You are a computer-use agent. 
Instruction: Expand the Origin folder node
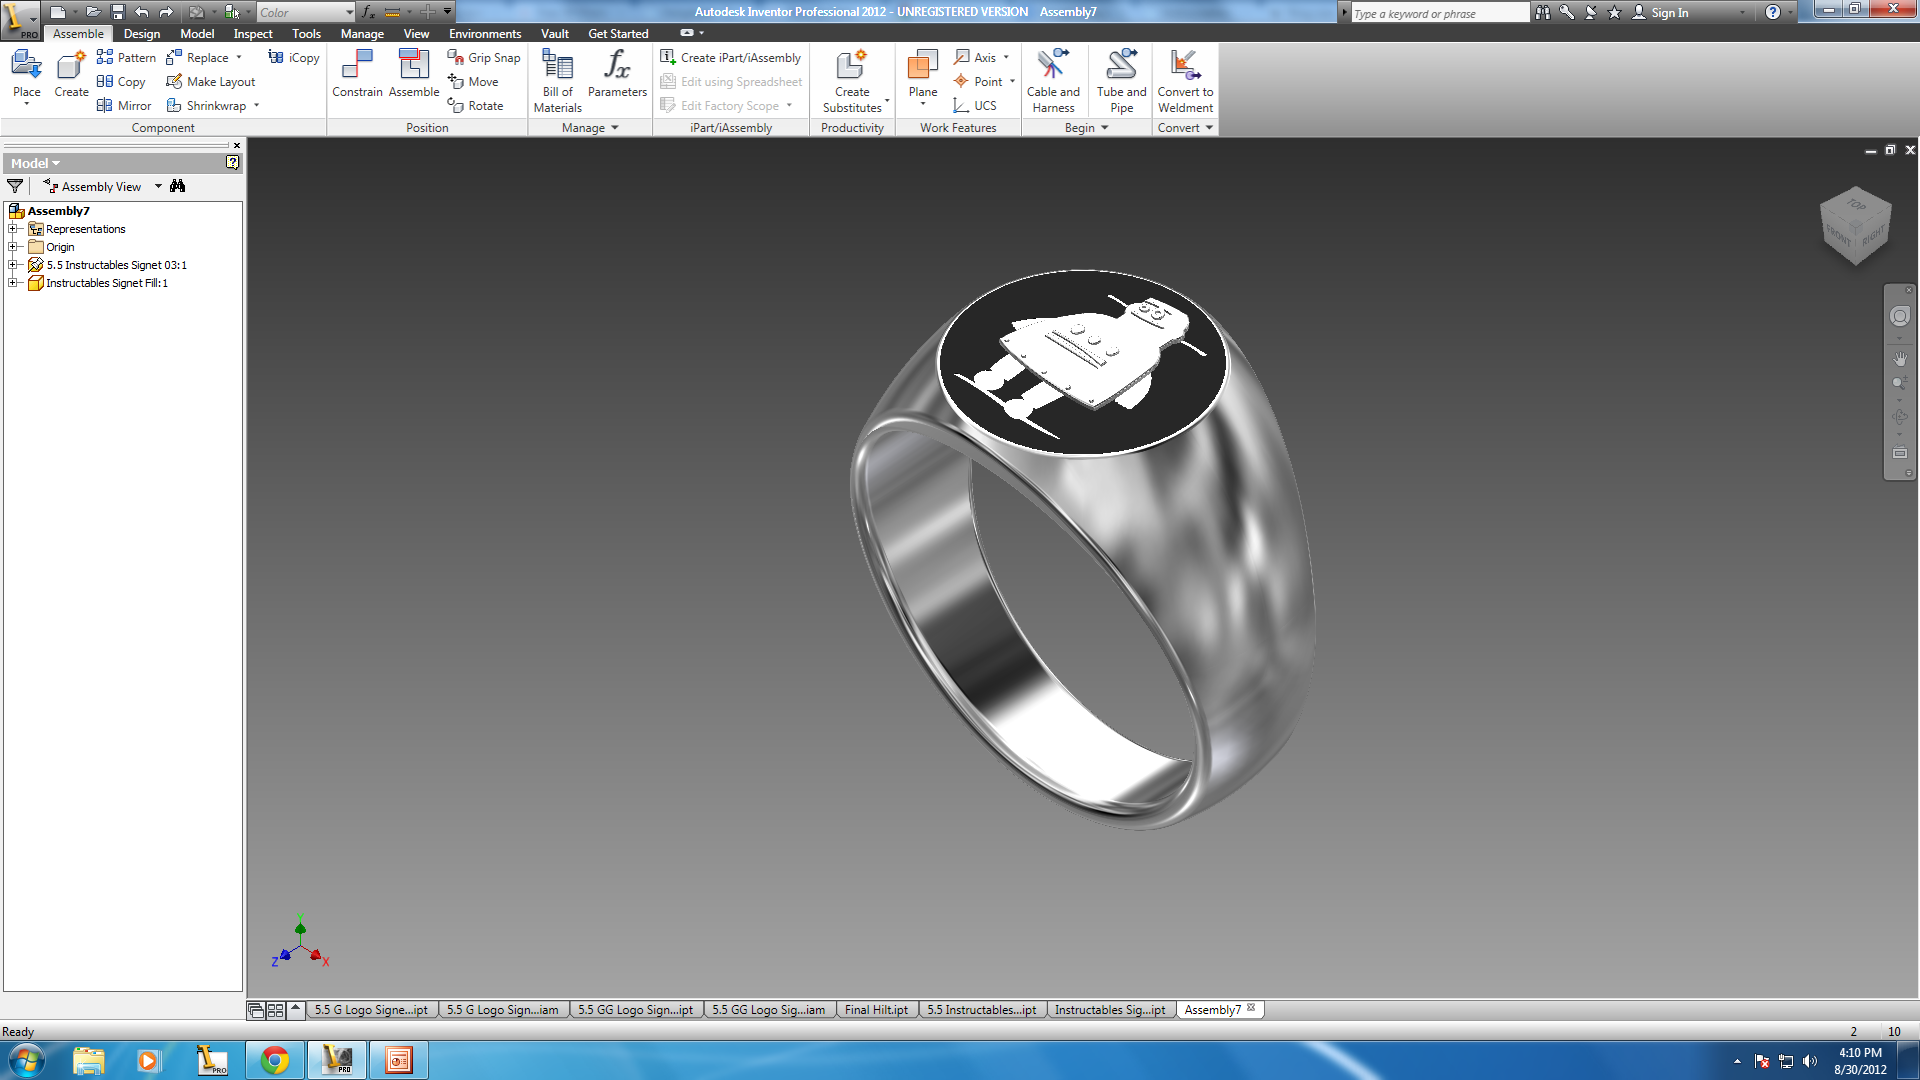(x=13, y=247)
